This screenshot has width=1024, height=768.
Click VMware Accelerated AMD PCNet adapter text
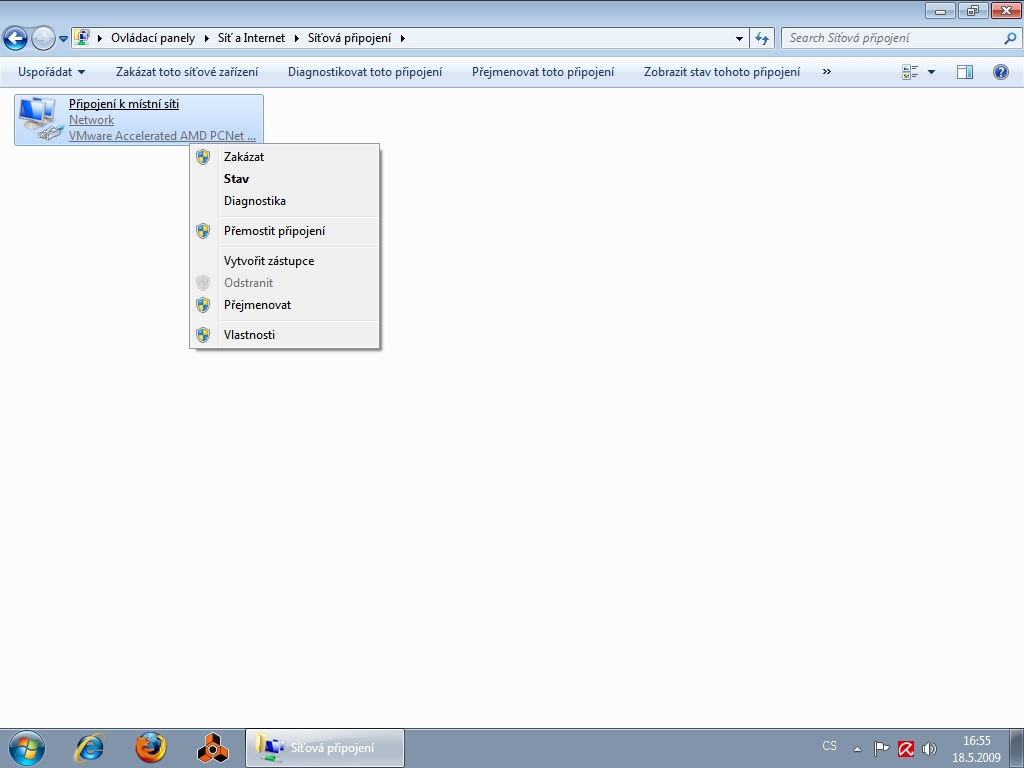pos(162,136)
